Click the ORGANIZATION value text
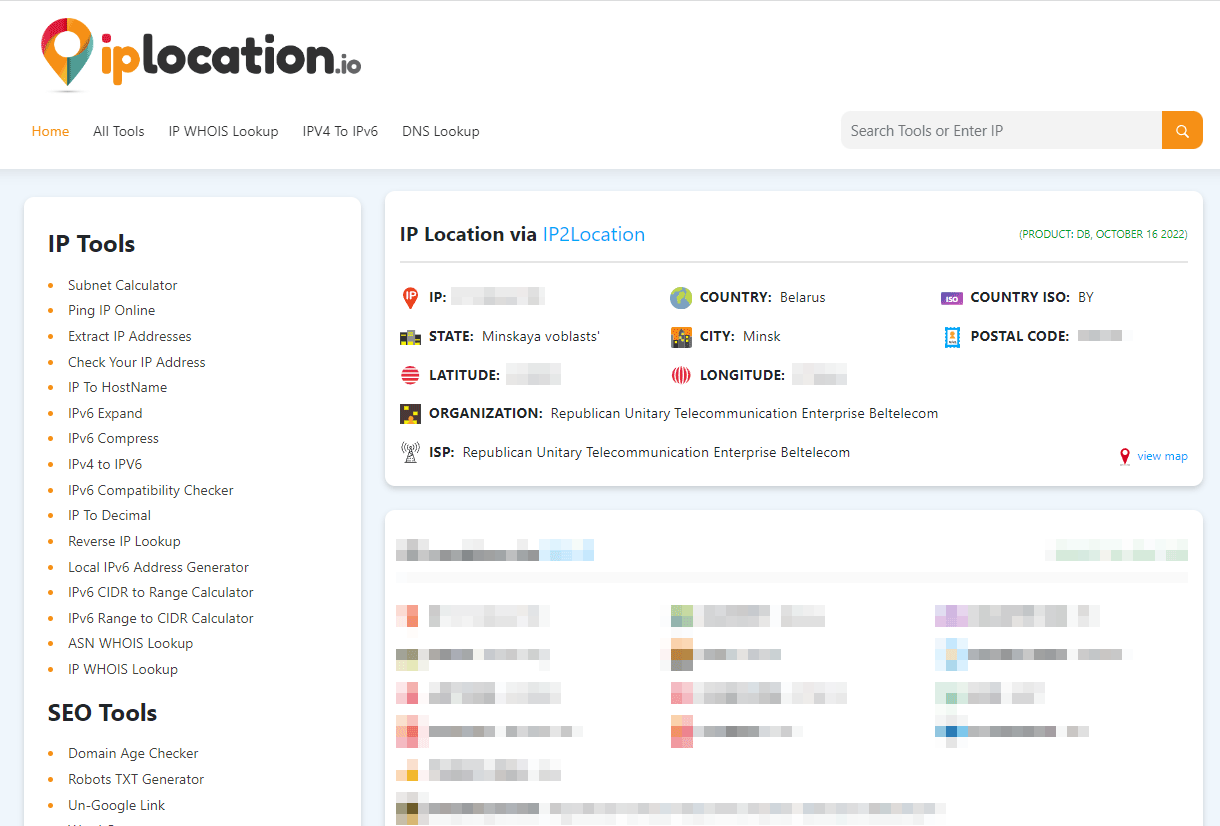 point(745,413)
